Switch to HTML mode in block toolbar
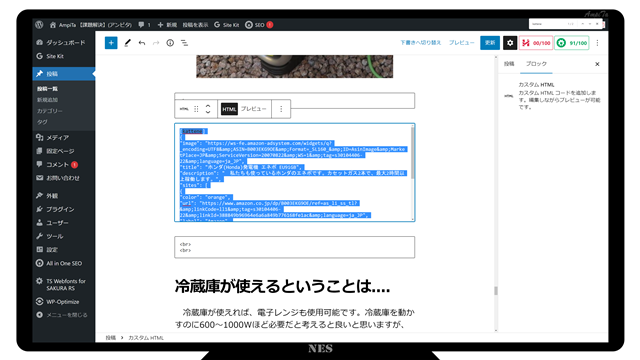This screenshot has width=640, height=360. click(x=229, y=109)
